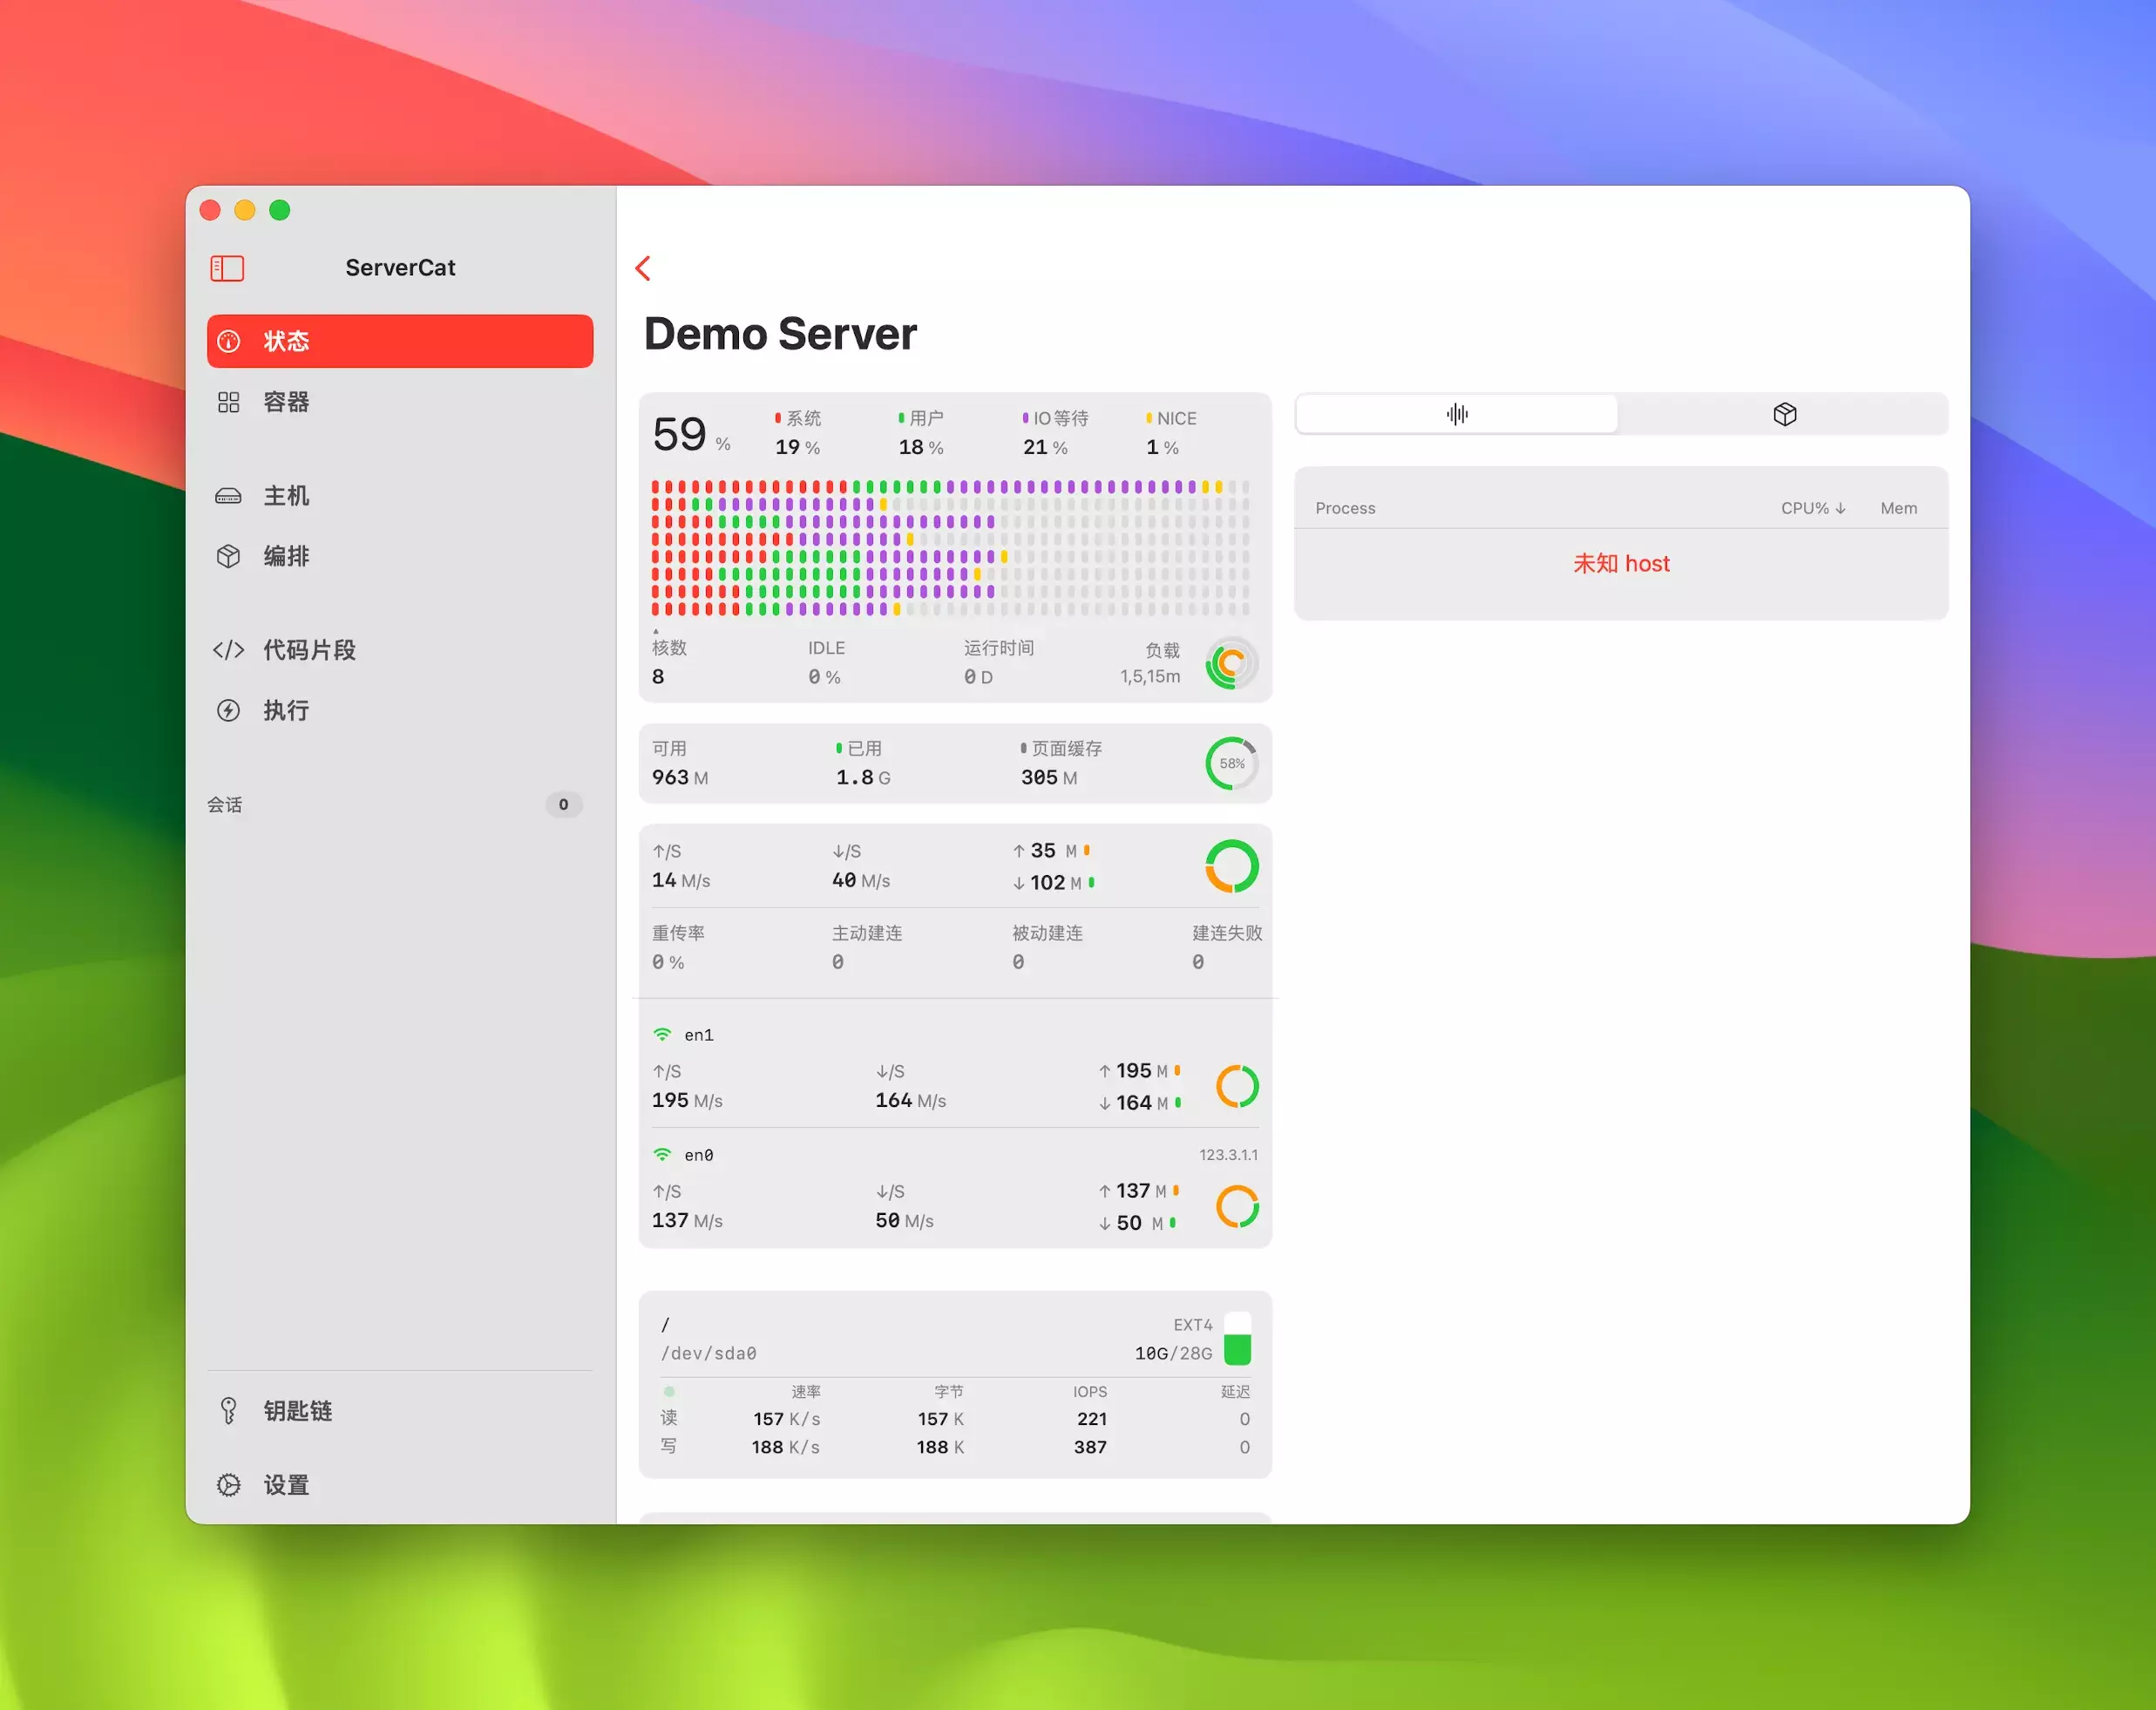Click the 58% memory usage ring

pos(1231,763)
